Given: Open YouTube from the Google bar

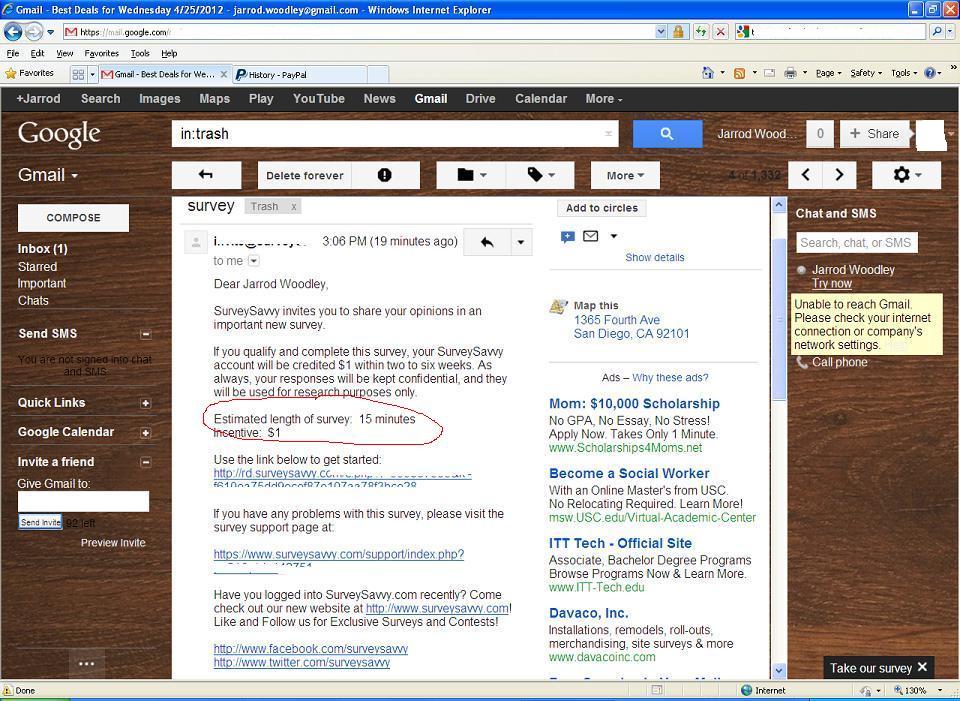Looking at the screenshot, I should (318, 99).
